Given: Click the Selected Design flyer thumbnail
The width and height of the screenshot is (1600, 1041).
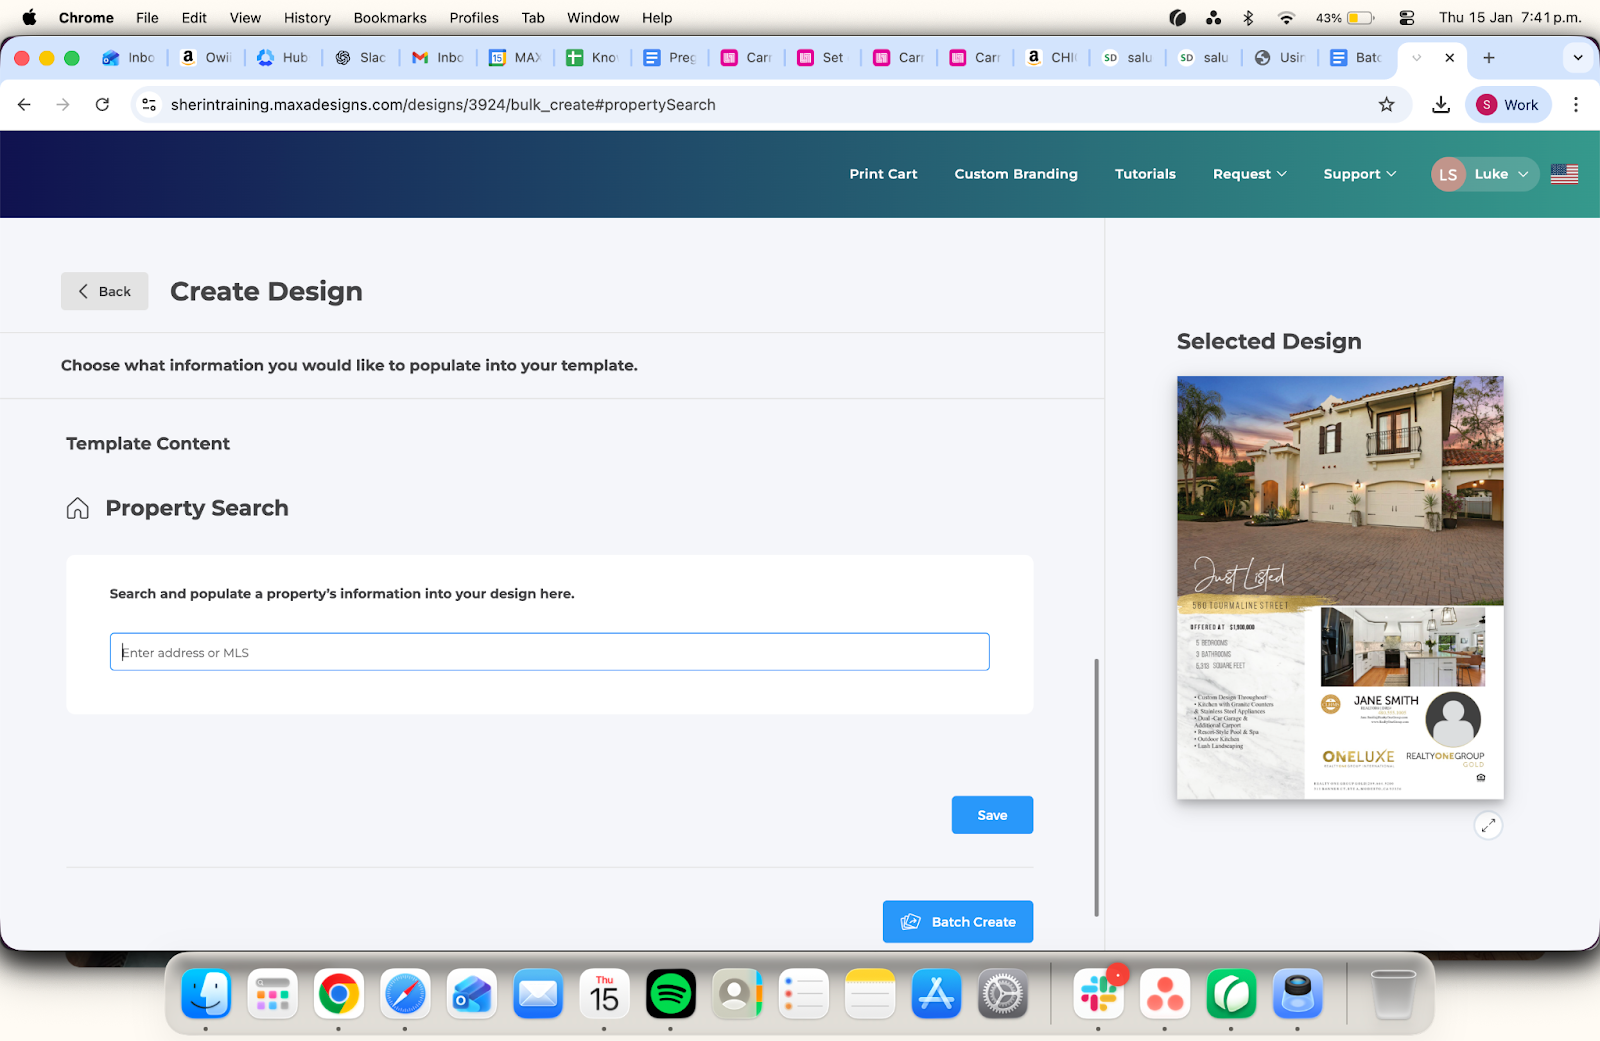Looking at the screenshot, I should click(x=1340, y=587).
